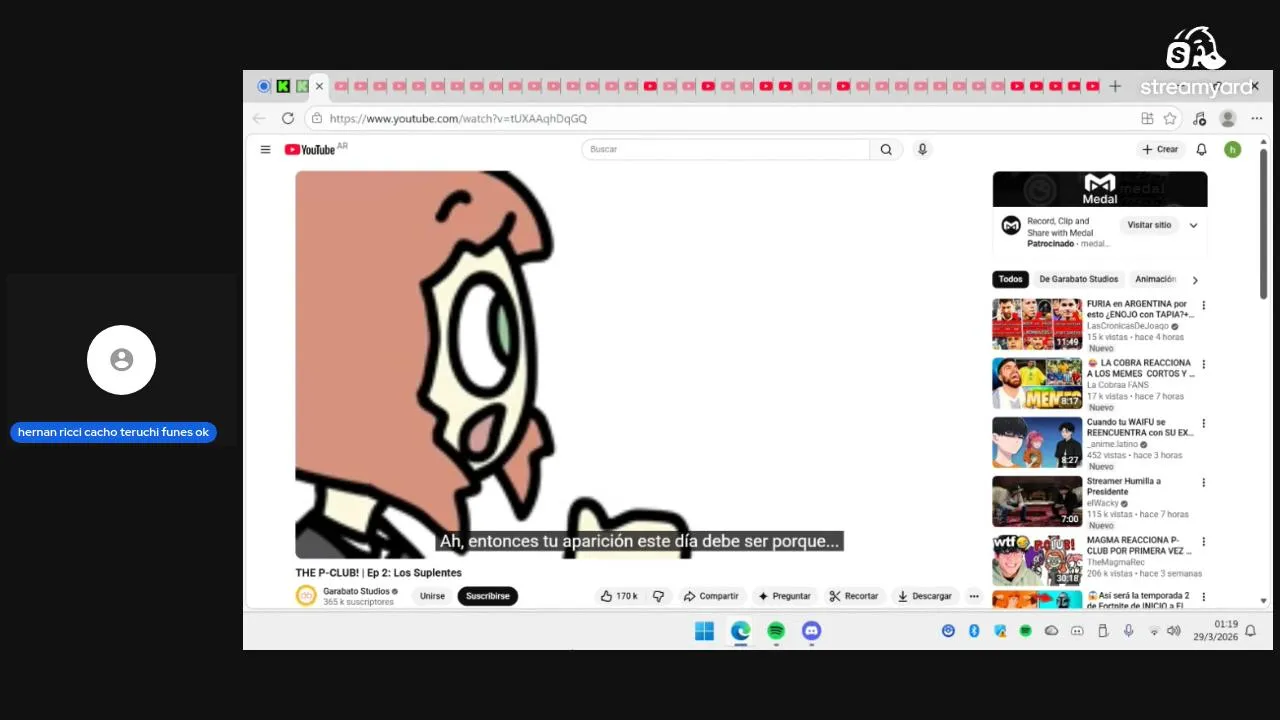Viewport: 1280px width, 720px height.
Task: Open a new browser tab
Action: 1115,86
